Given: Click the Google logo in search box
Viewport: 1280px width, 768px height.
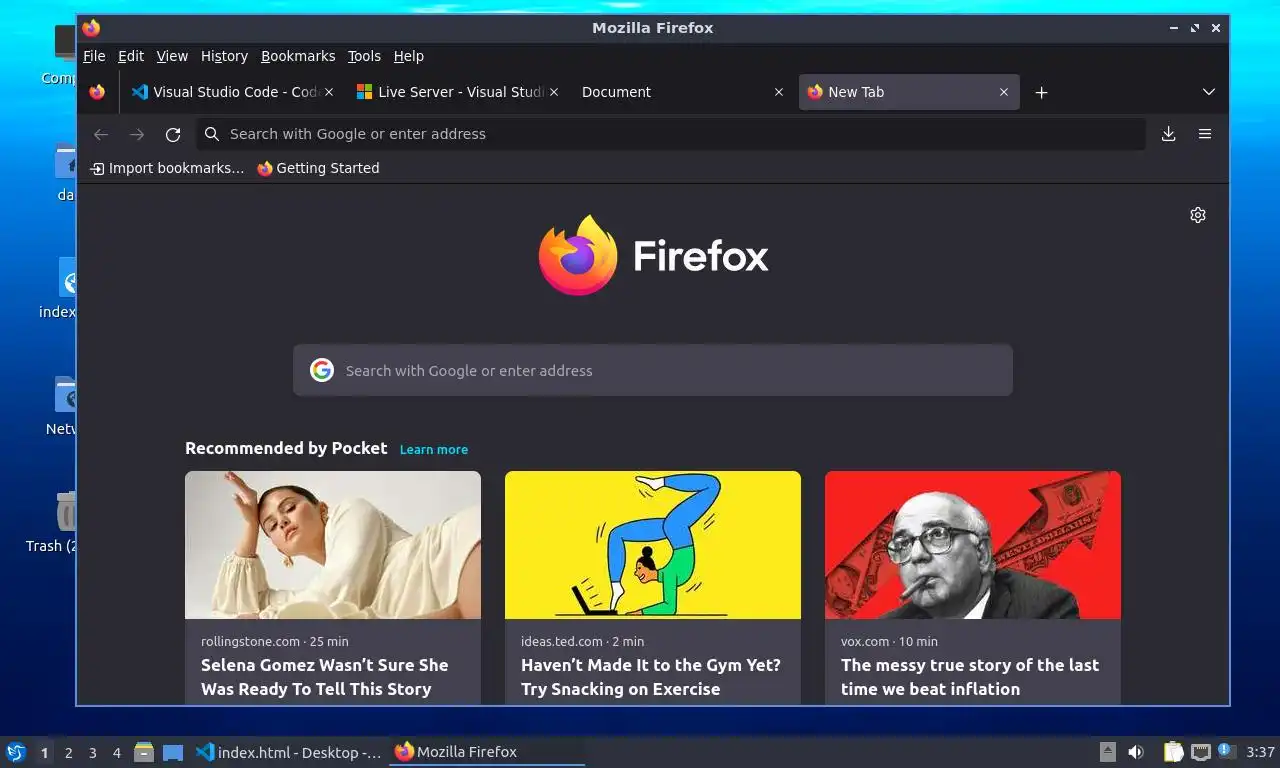Looking at the screenshot, I should 321,370.
